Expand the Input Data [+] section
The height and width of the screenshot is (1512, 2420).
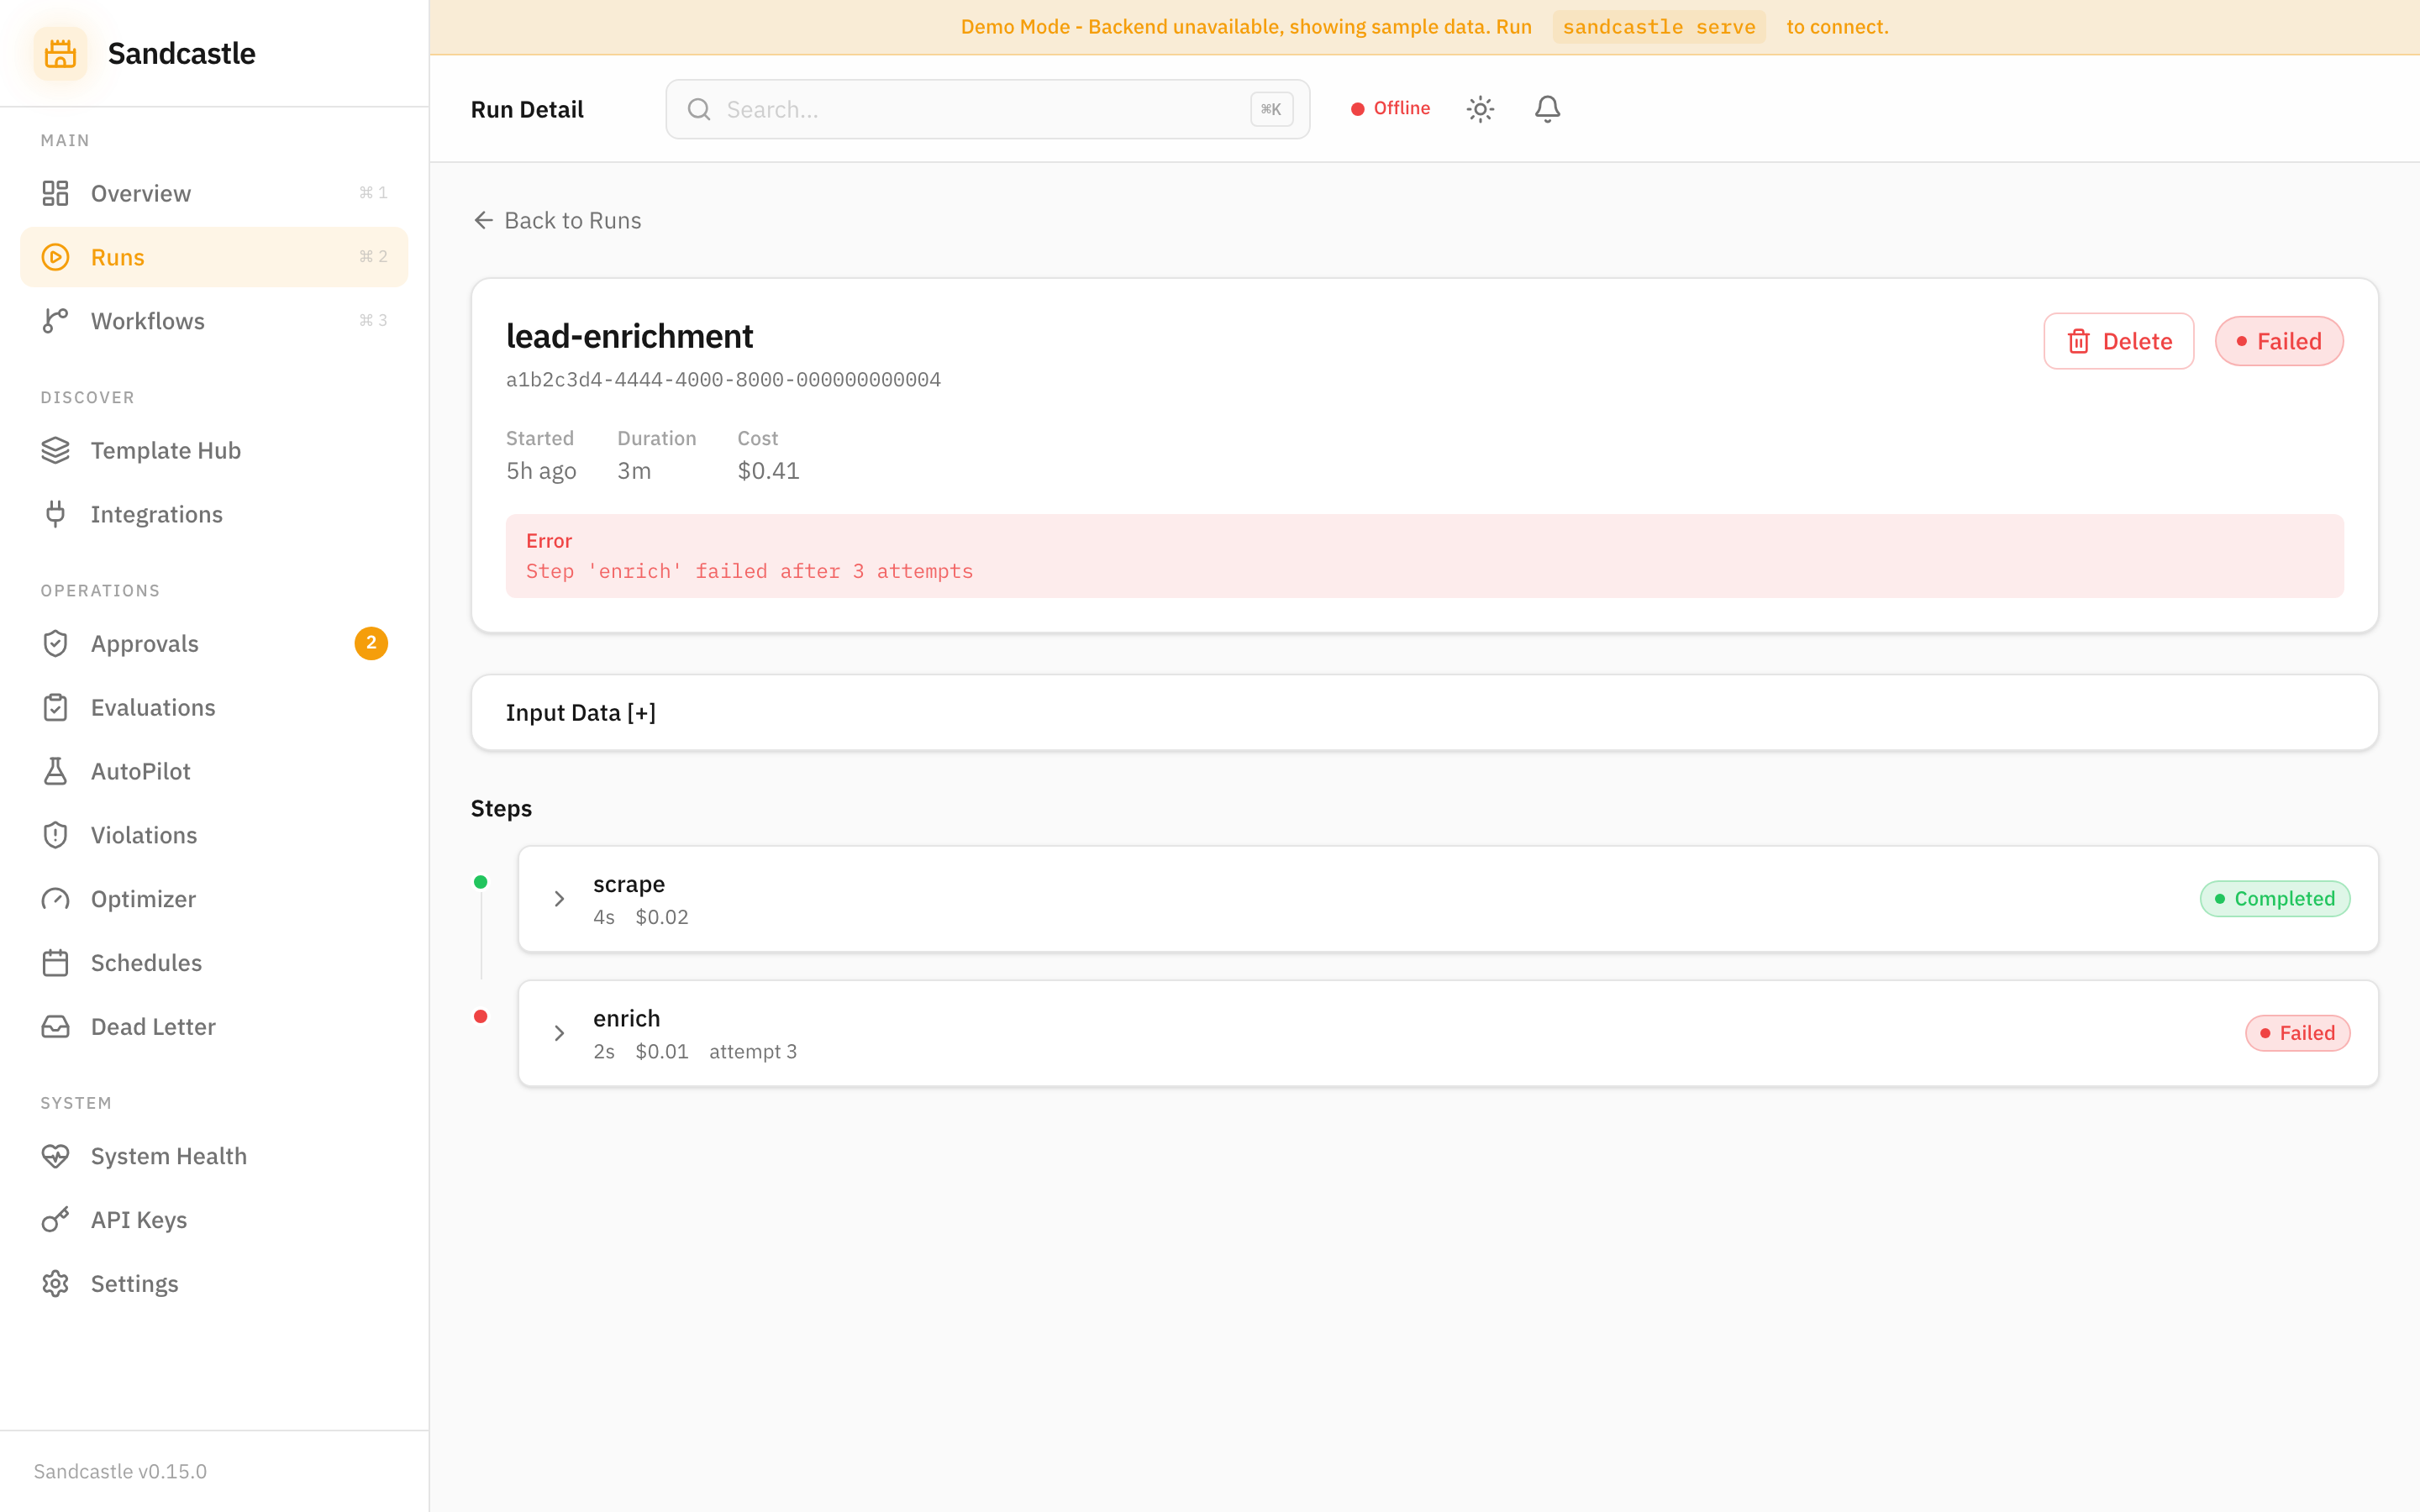pyautogui.click(x=581, y=713)
